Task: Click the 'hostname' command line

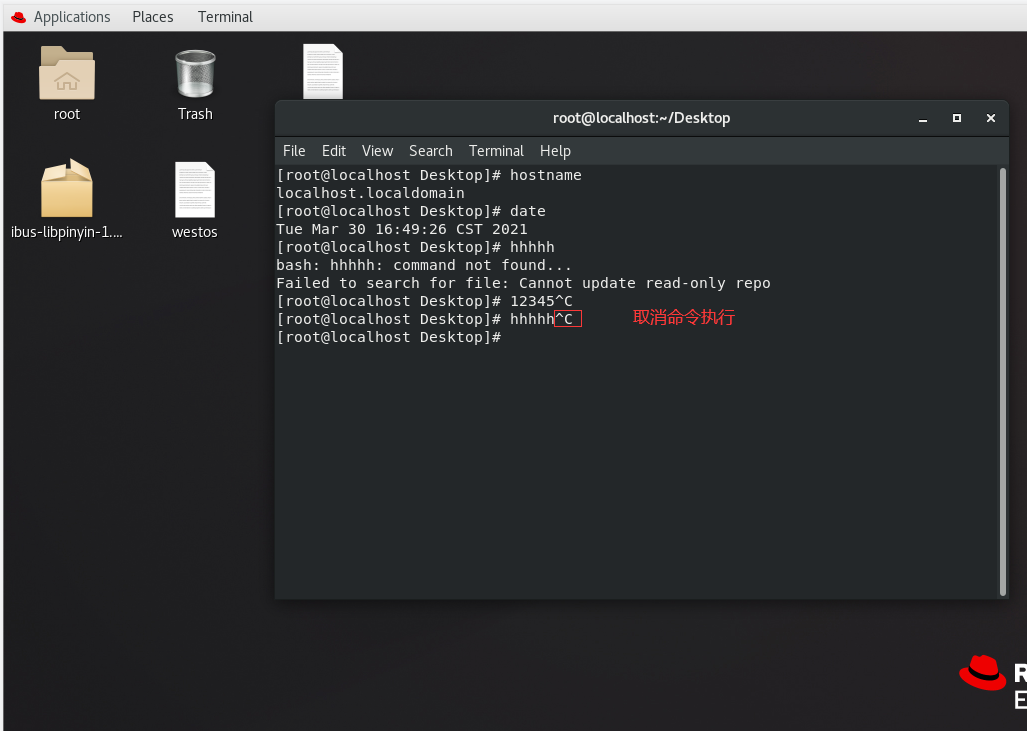Action: (x=429, y=175)
